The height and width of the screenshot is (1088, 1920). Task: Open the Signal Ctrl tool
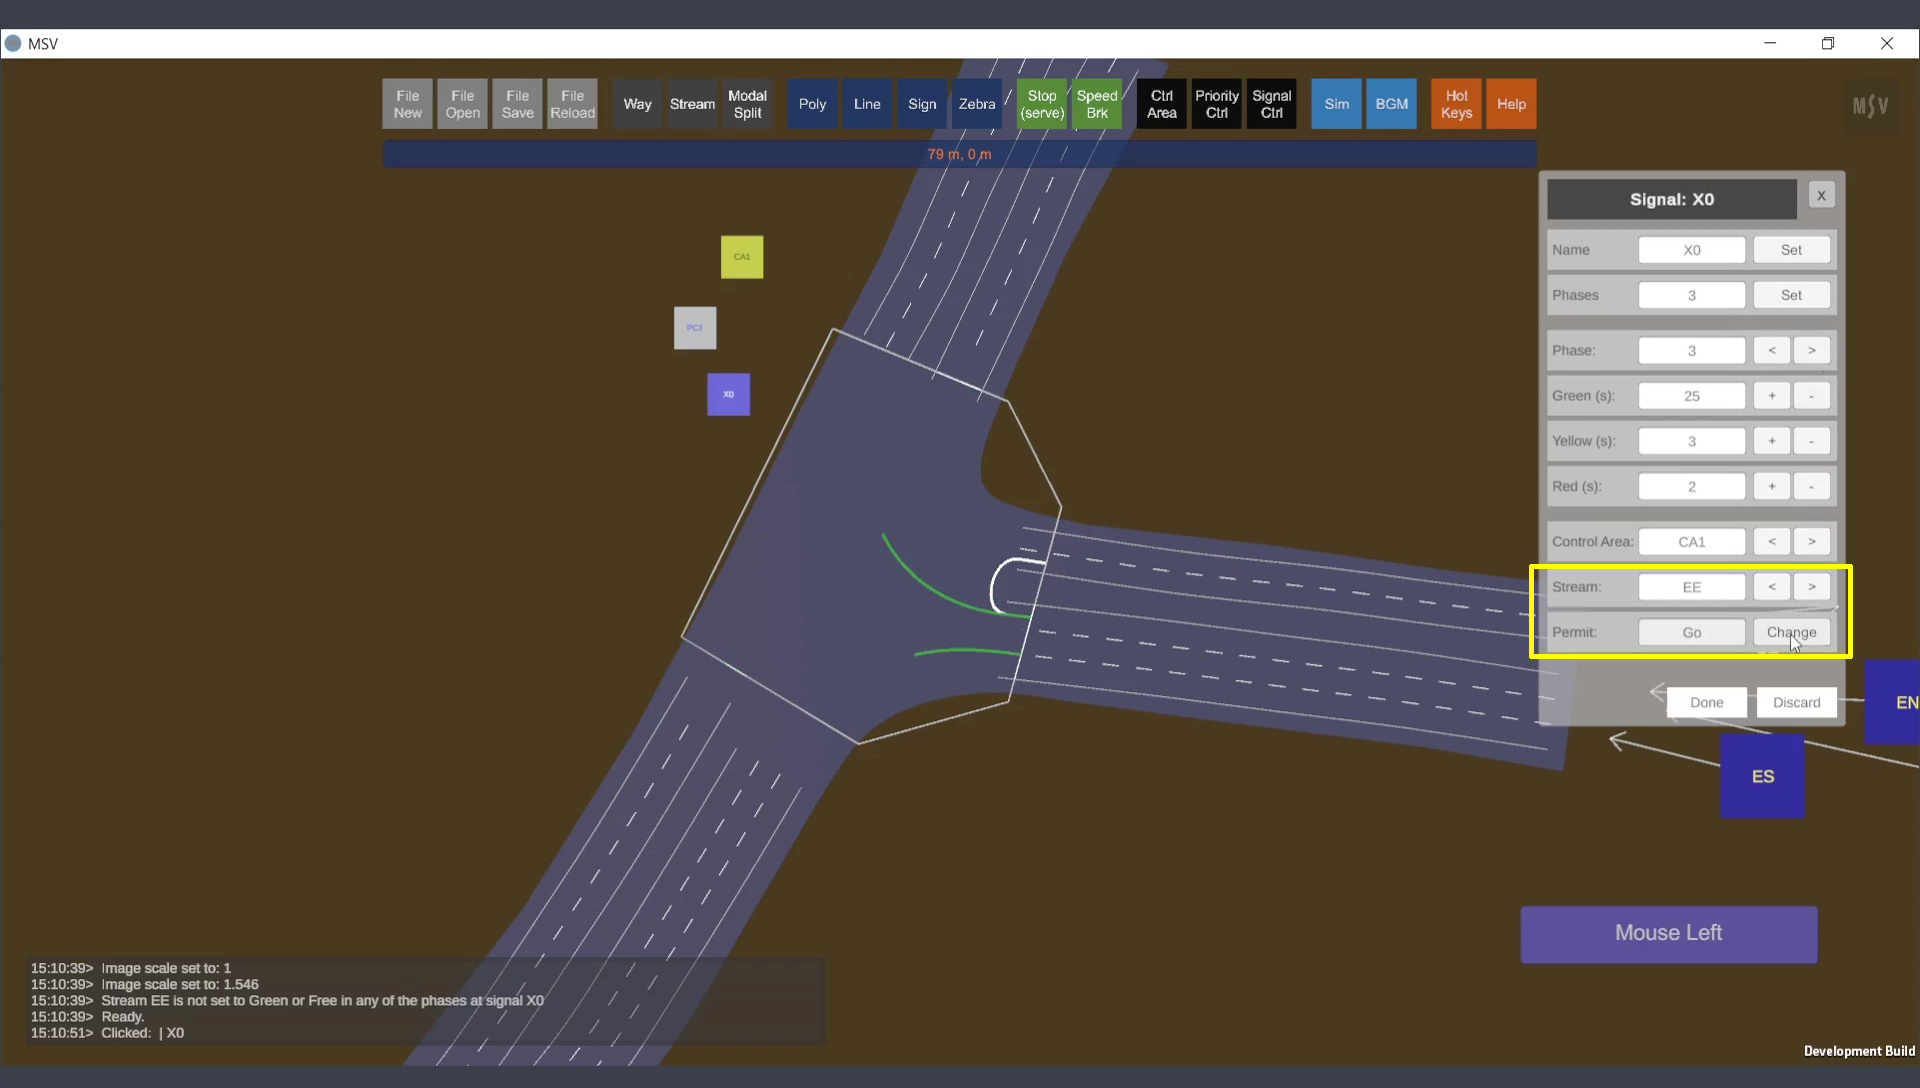click(x=1271, y=104)
